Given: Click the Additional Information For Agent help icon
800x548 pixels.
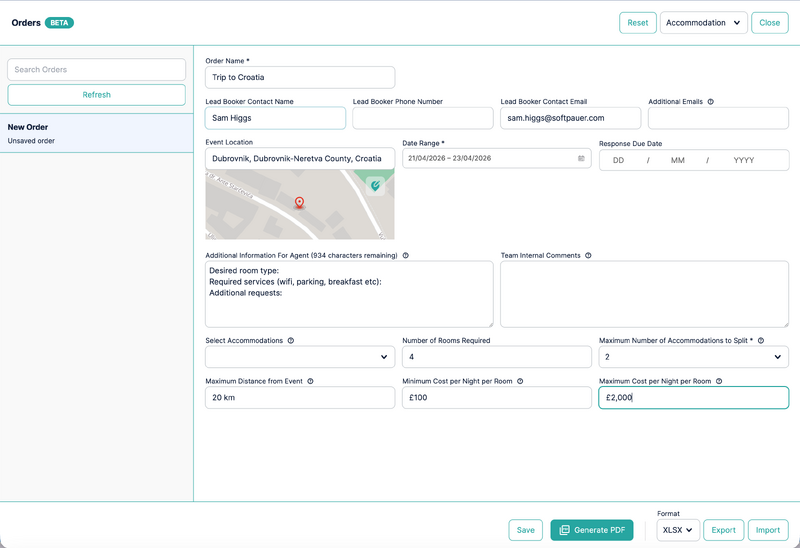Looking at the screenshot, I should coord(406,255).
